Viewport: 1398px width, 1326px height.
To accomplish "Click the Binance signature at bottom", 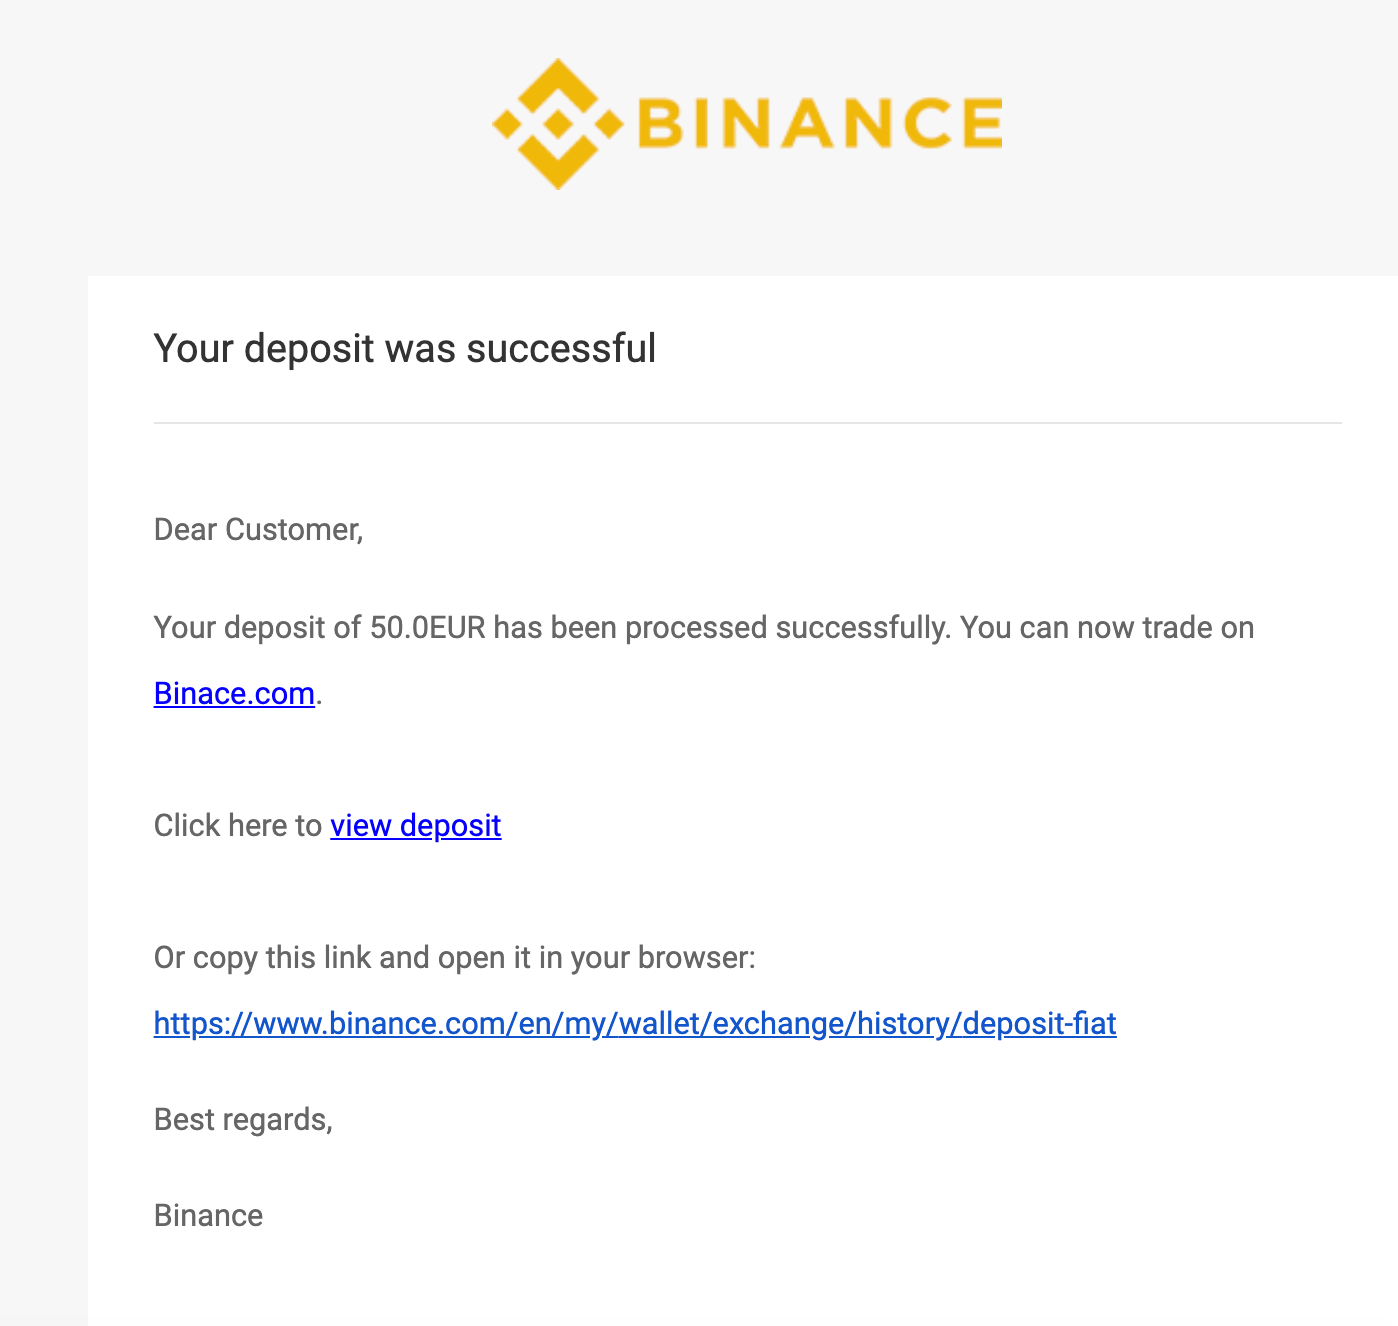I will (x=208, y=1215).
